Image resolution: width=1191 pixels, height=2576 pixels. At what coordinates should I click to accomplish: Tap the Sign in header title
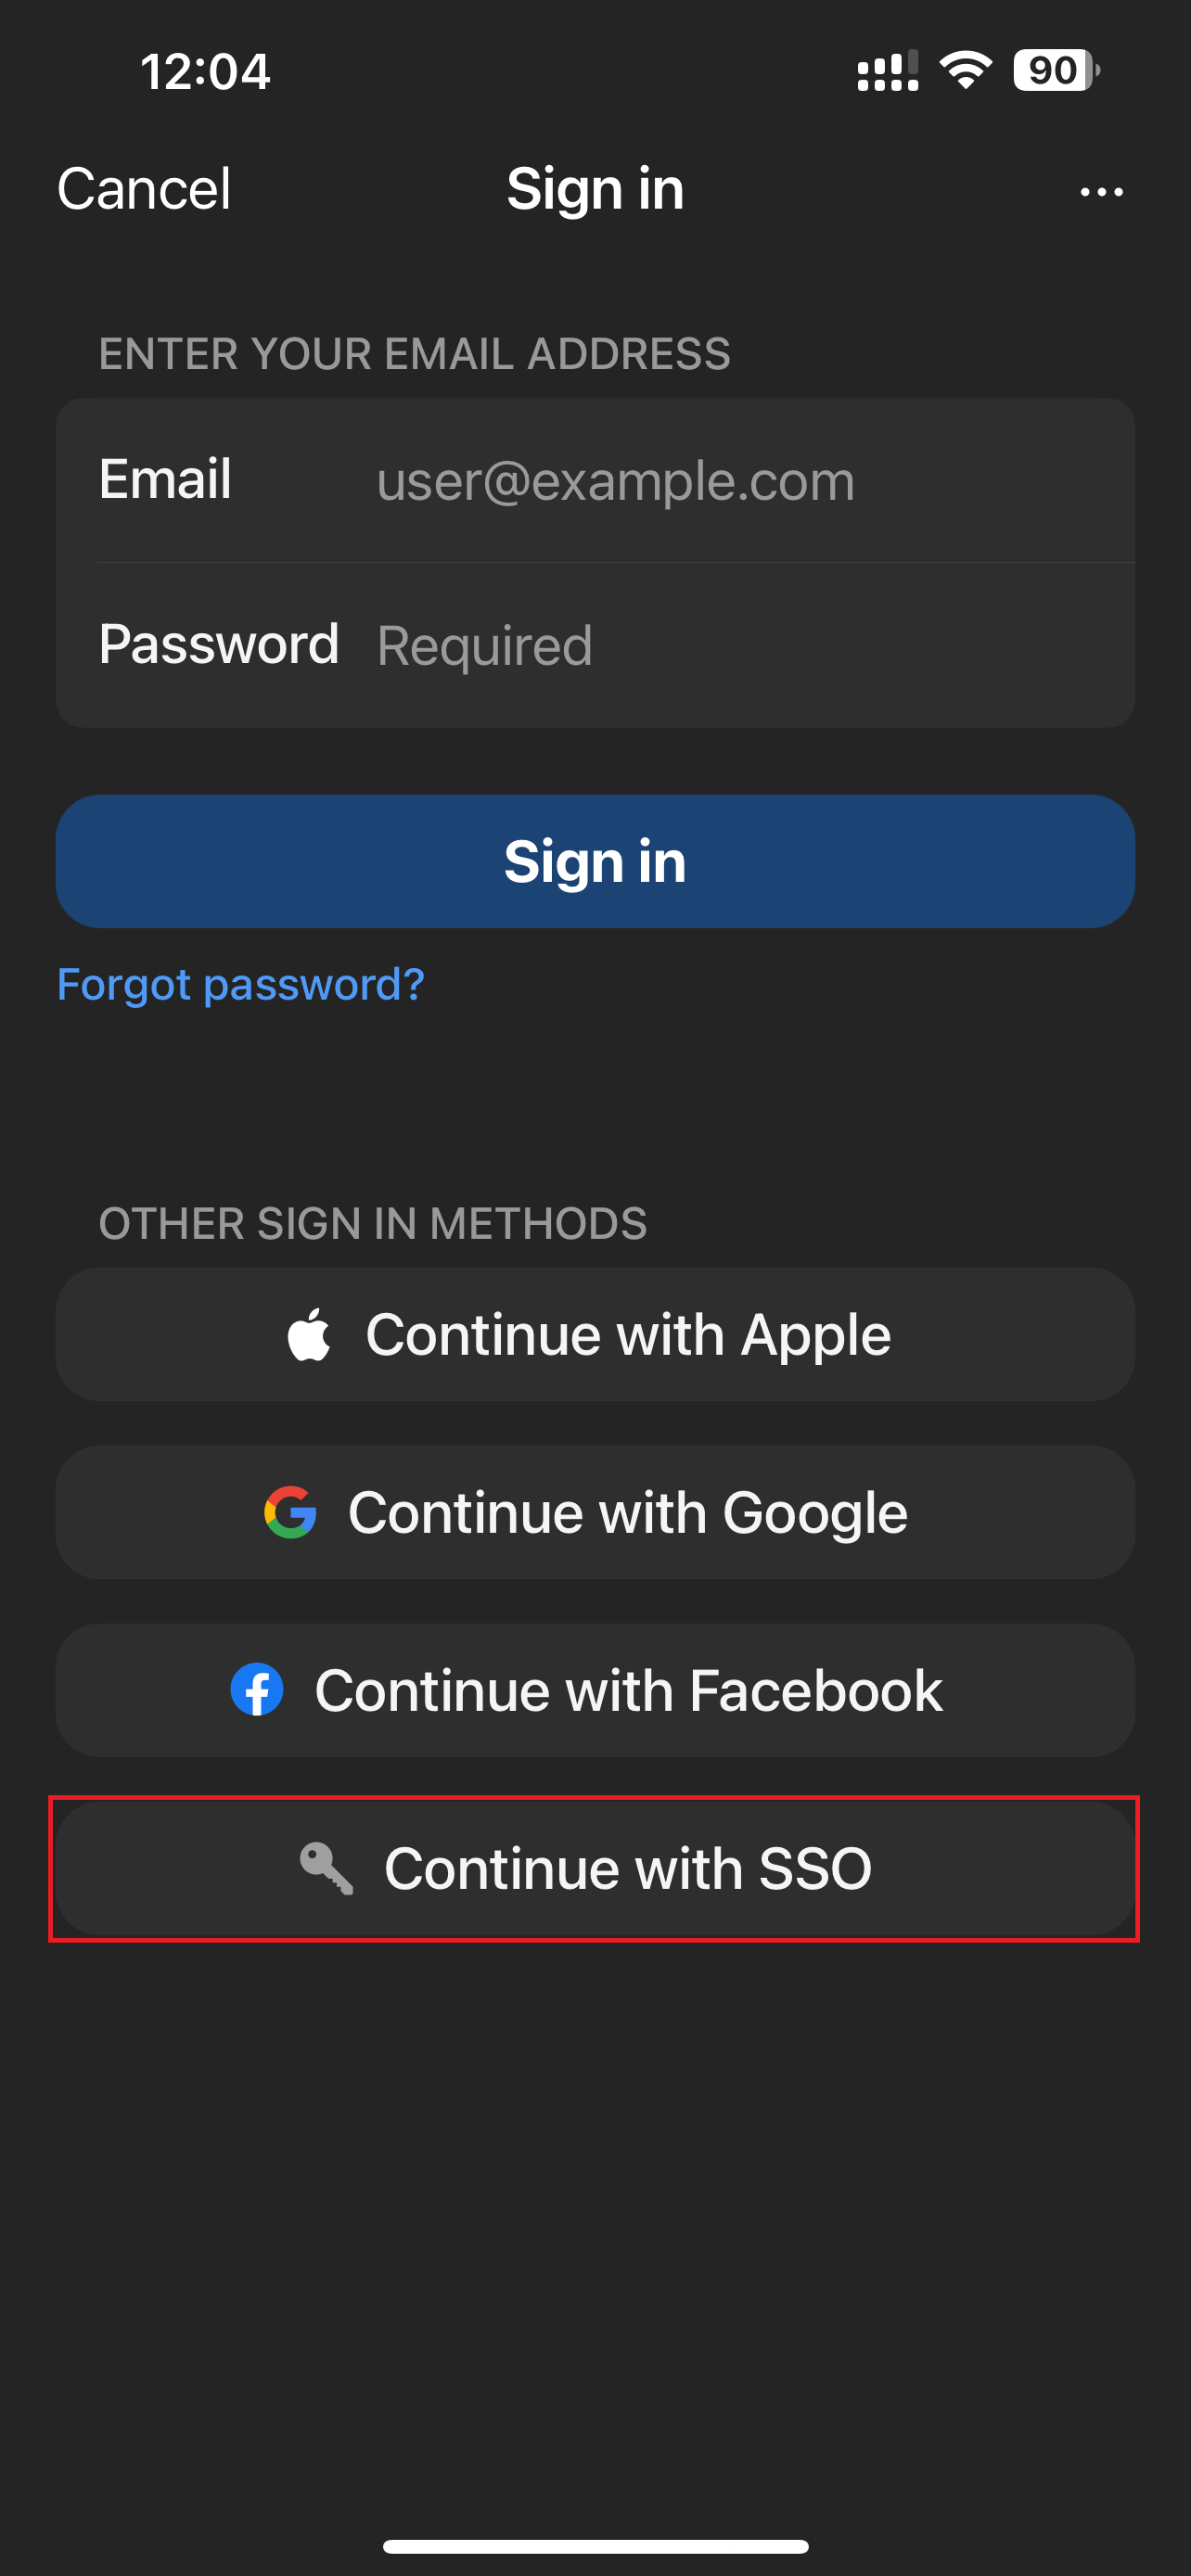coord(595,189)
